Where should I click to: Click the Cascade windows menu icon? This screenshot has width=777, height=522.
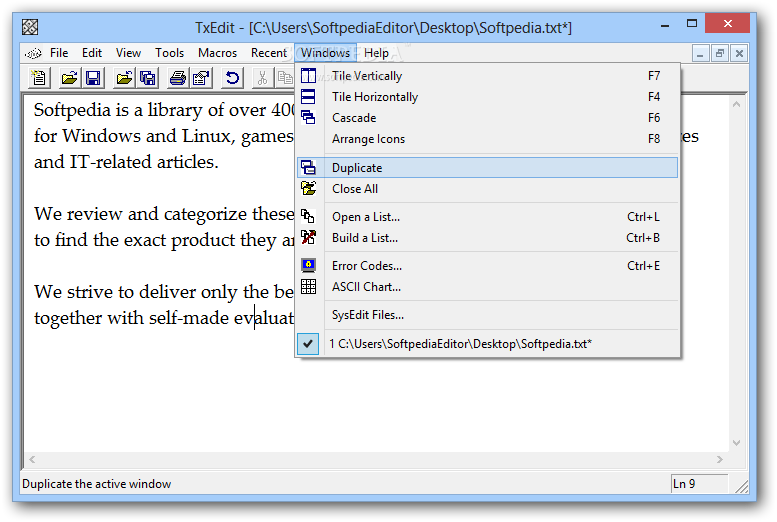coord(308,117)
